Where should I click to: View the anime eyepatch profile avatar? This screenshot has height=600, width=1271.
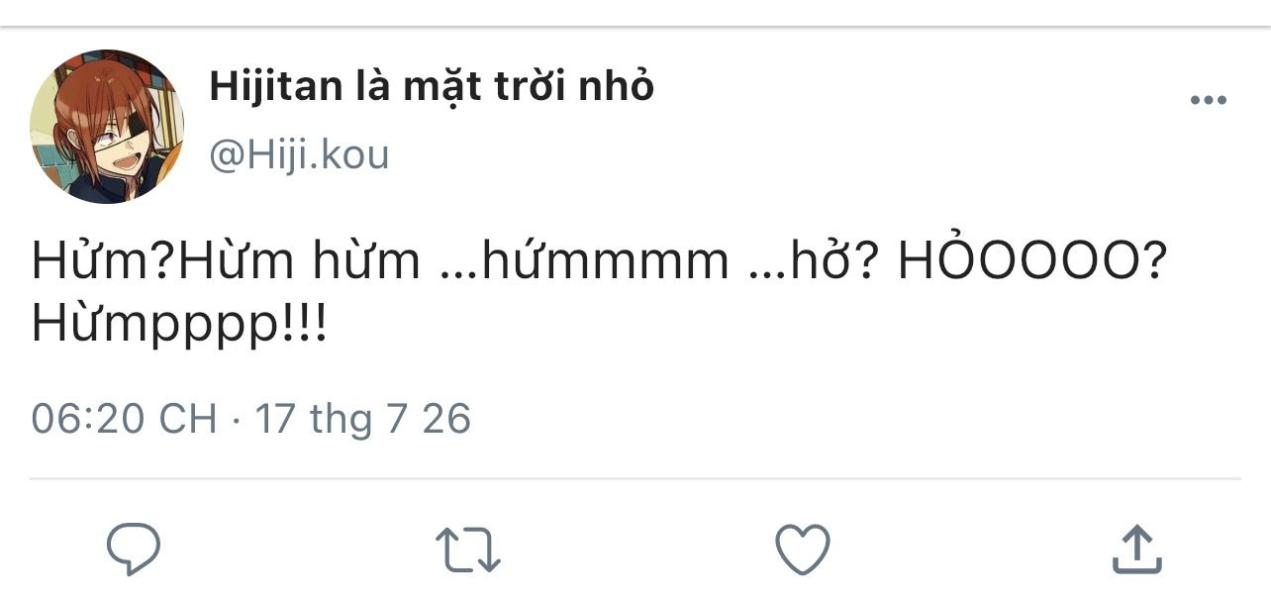[107, 126]
